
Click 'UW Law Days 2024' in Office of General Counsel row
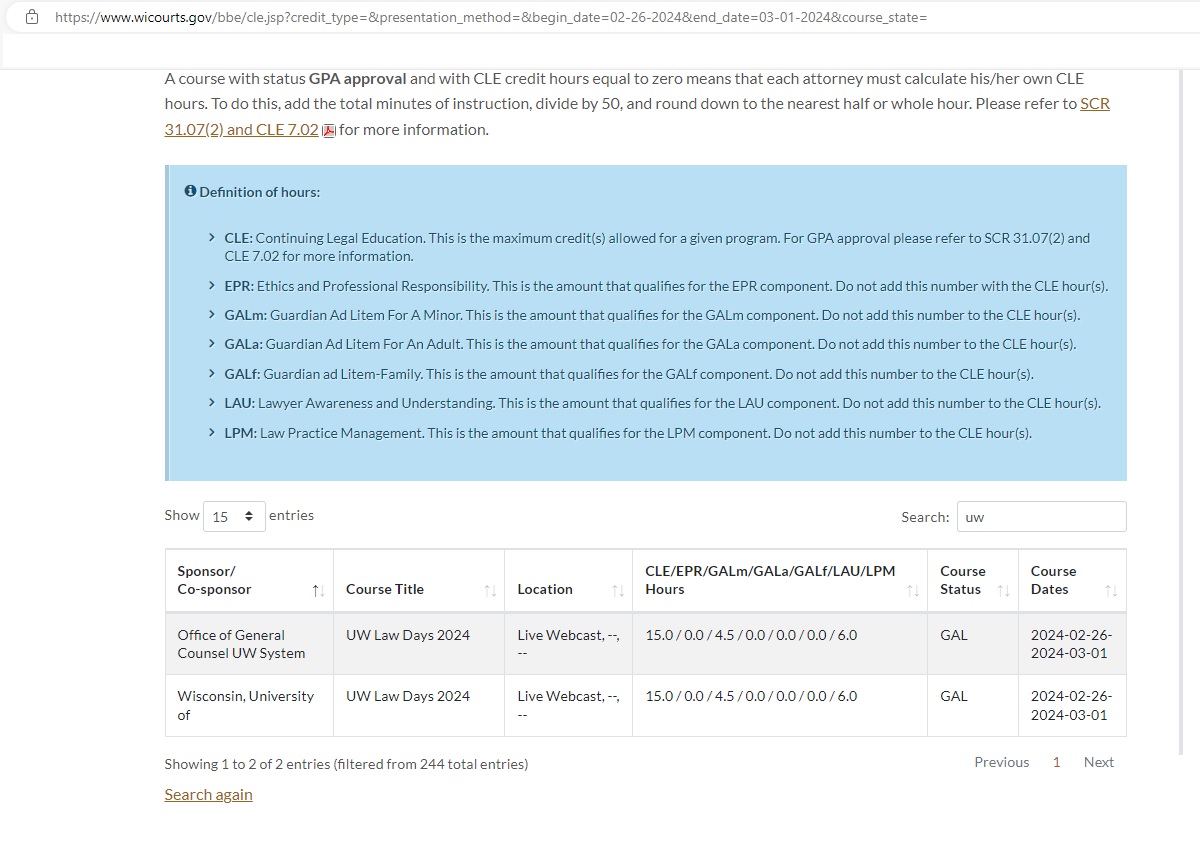(407, 635)
